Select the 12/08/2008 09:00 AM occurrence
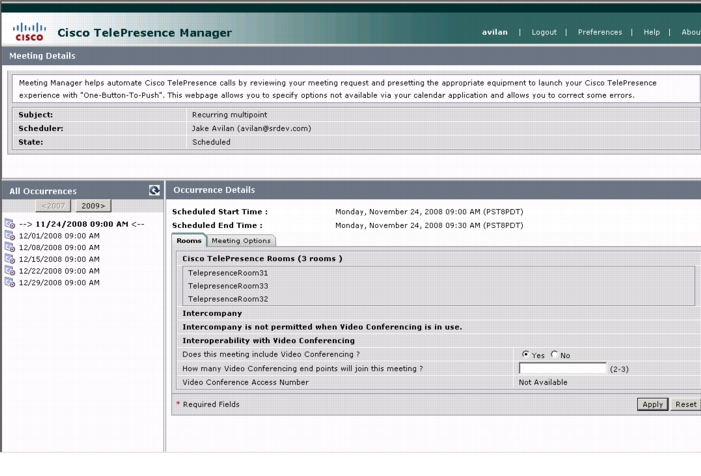701x476 pixels. tap(59, 247)
